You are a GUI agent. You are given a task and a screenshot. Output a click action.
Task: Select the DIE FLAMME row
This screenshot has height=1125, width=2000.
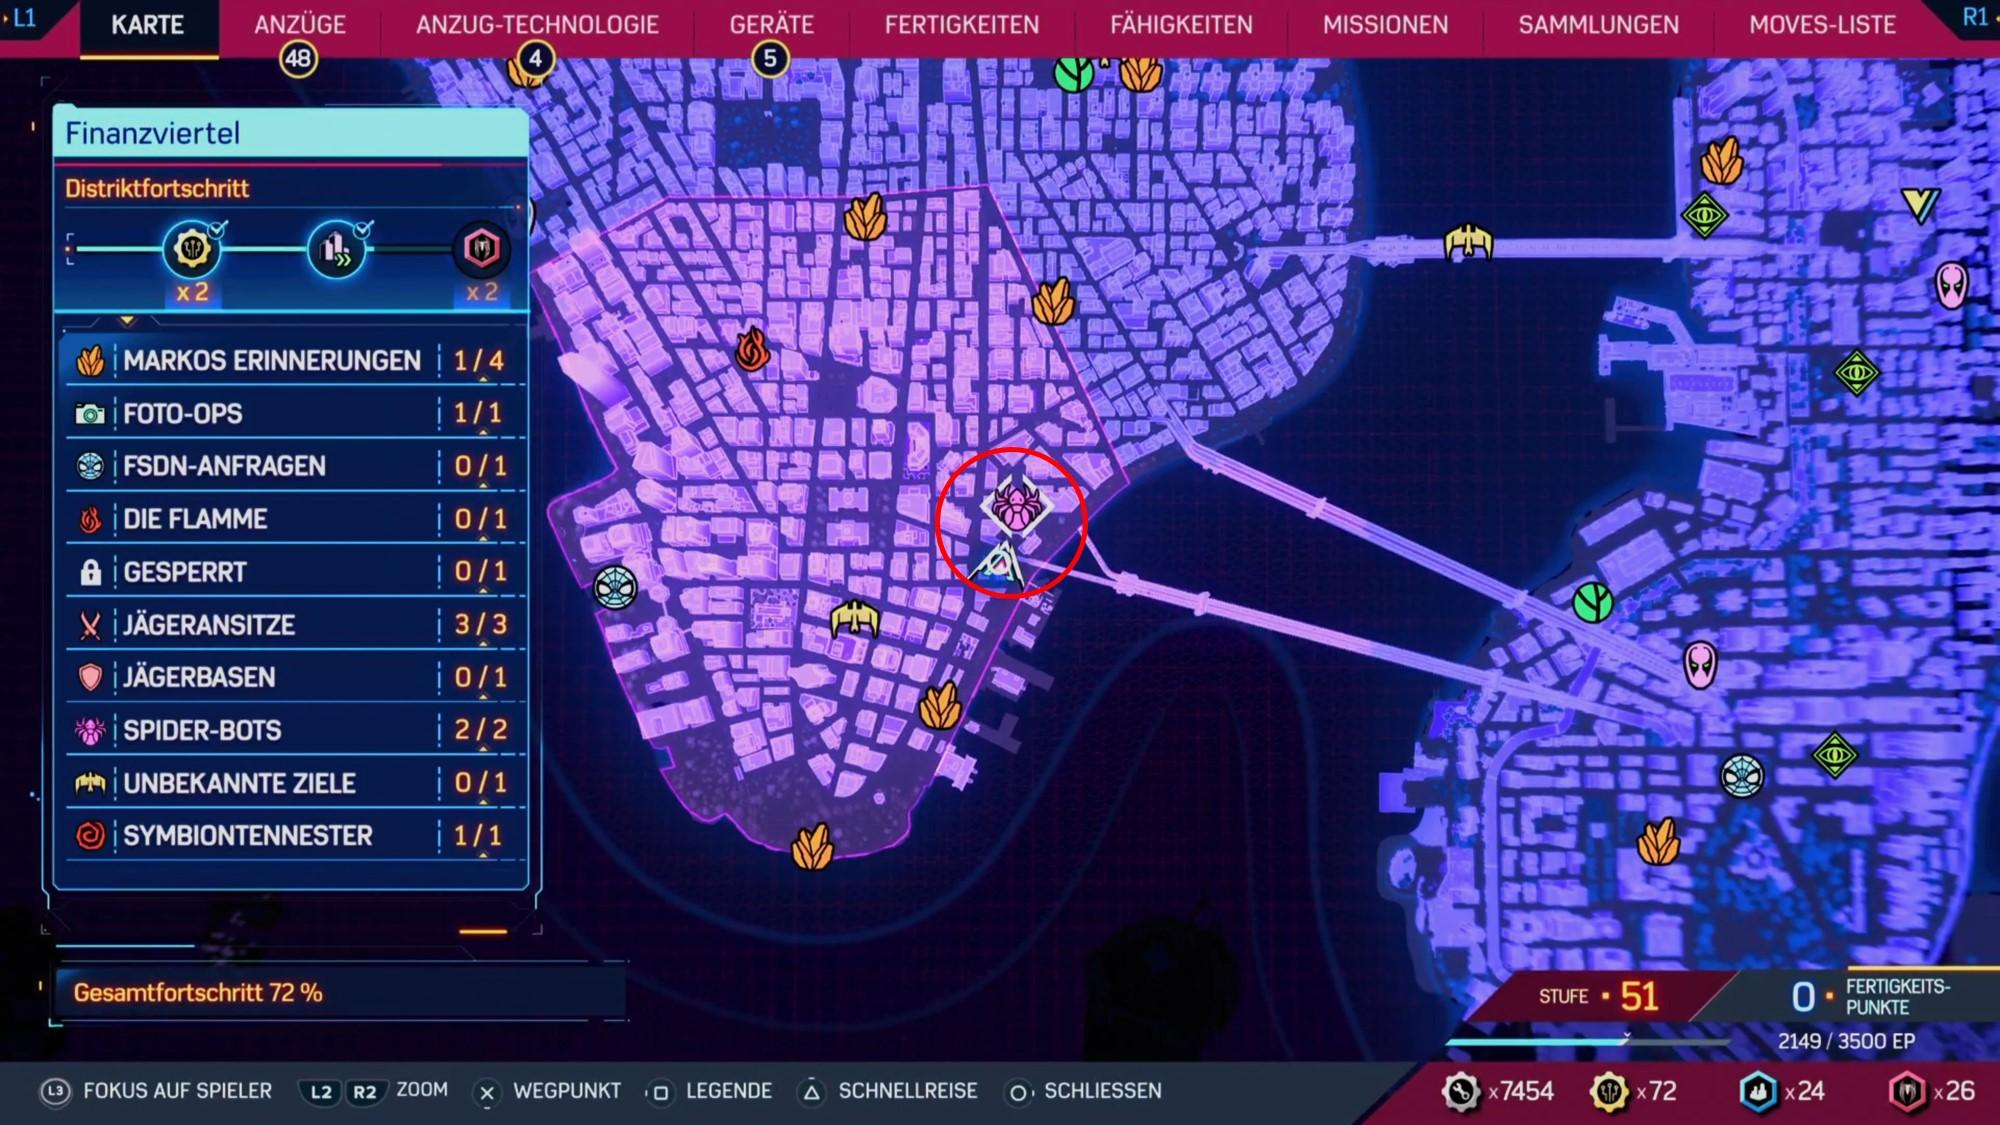pyautogui.click(x=294, y=519)
